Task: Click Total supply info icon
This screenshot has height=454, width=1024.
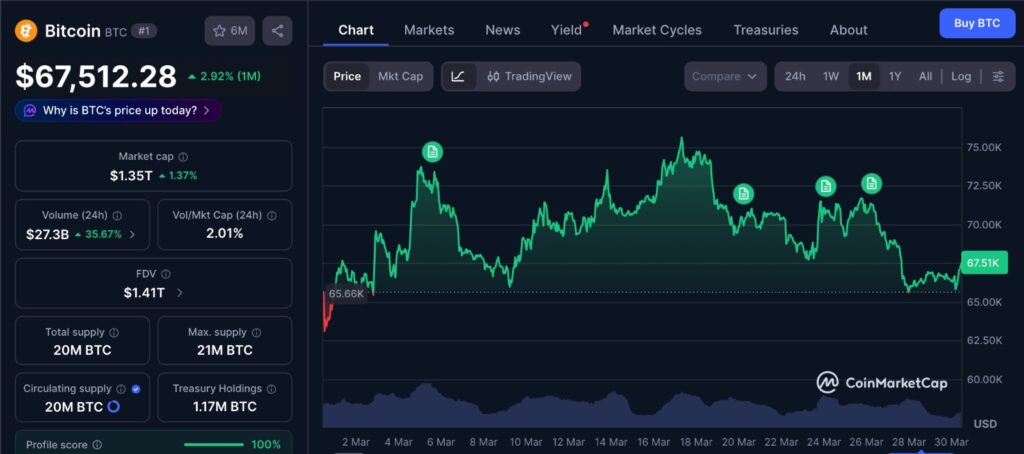Action: [x=114, y=332]
